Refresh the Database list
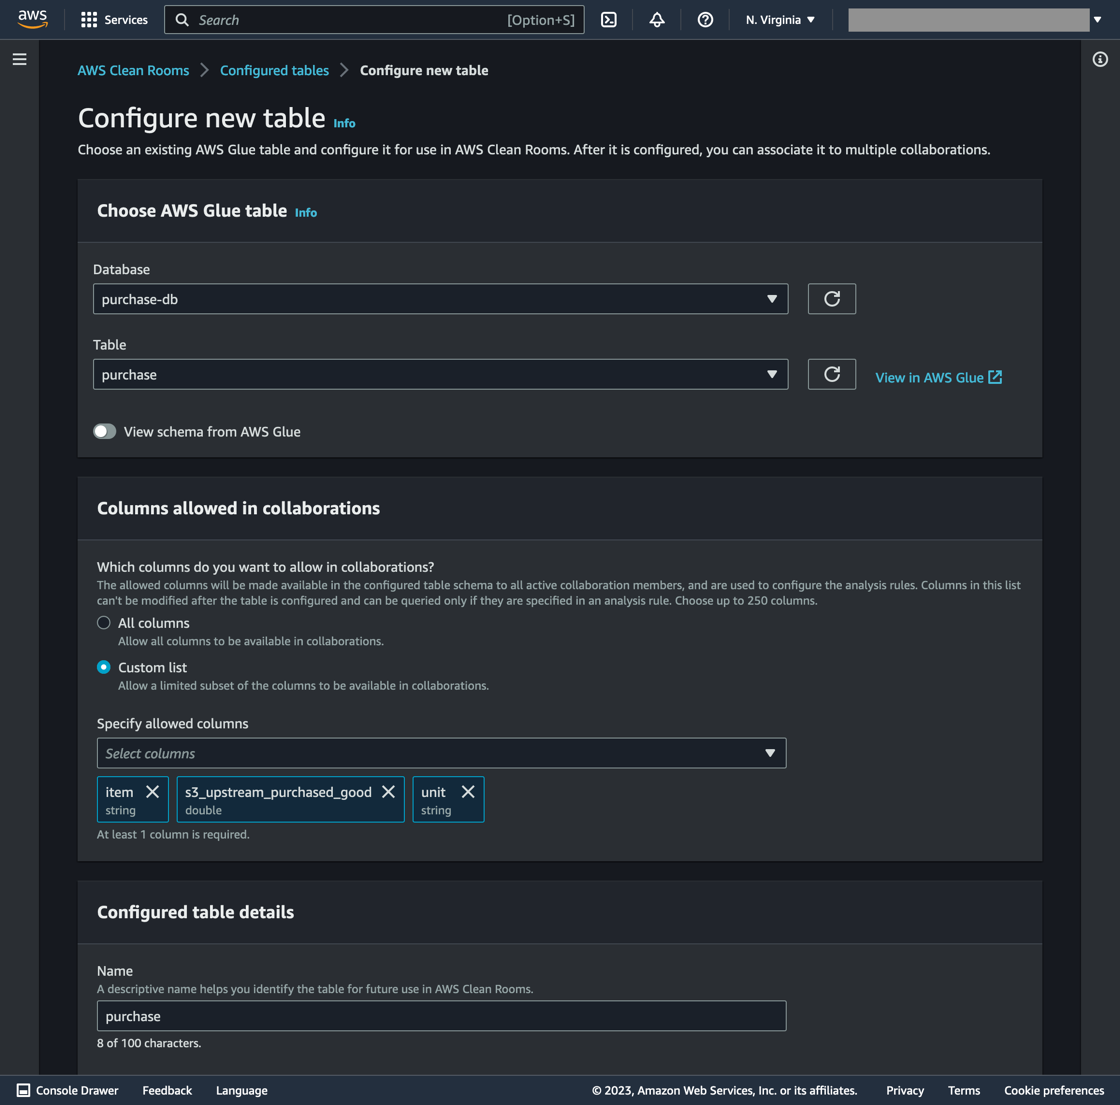This screenshot has width=1120, height=1105. 831,298
